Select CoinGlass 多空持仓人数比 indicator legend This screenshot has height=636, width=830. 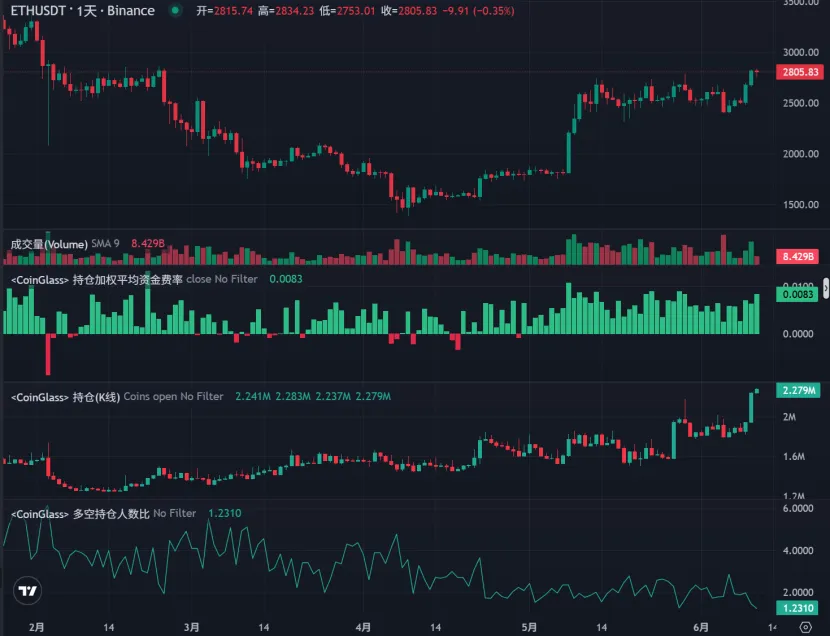point(80,514)
